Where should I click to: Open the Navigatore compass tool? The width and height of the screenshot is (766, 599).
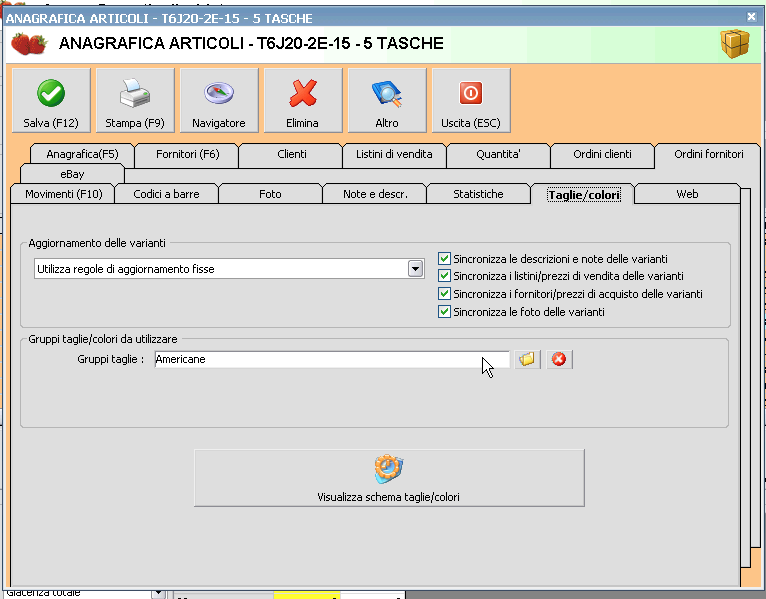point(219,101)
